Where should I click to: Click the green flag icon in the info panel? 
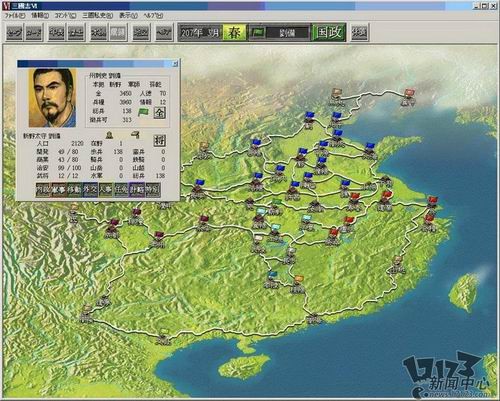(143, 112)
